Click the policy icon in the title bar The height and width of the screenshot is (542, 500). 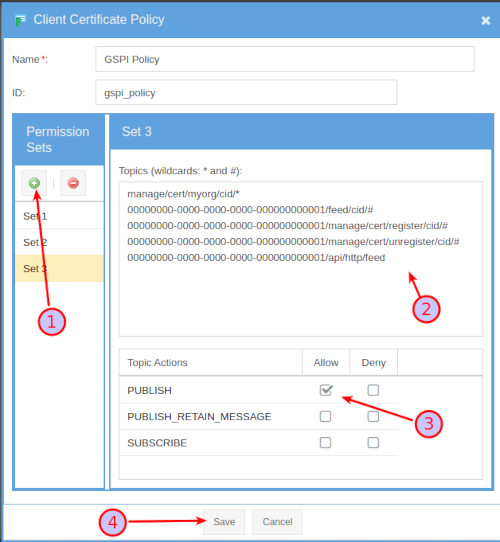tap(20, 20)
